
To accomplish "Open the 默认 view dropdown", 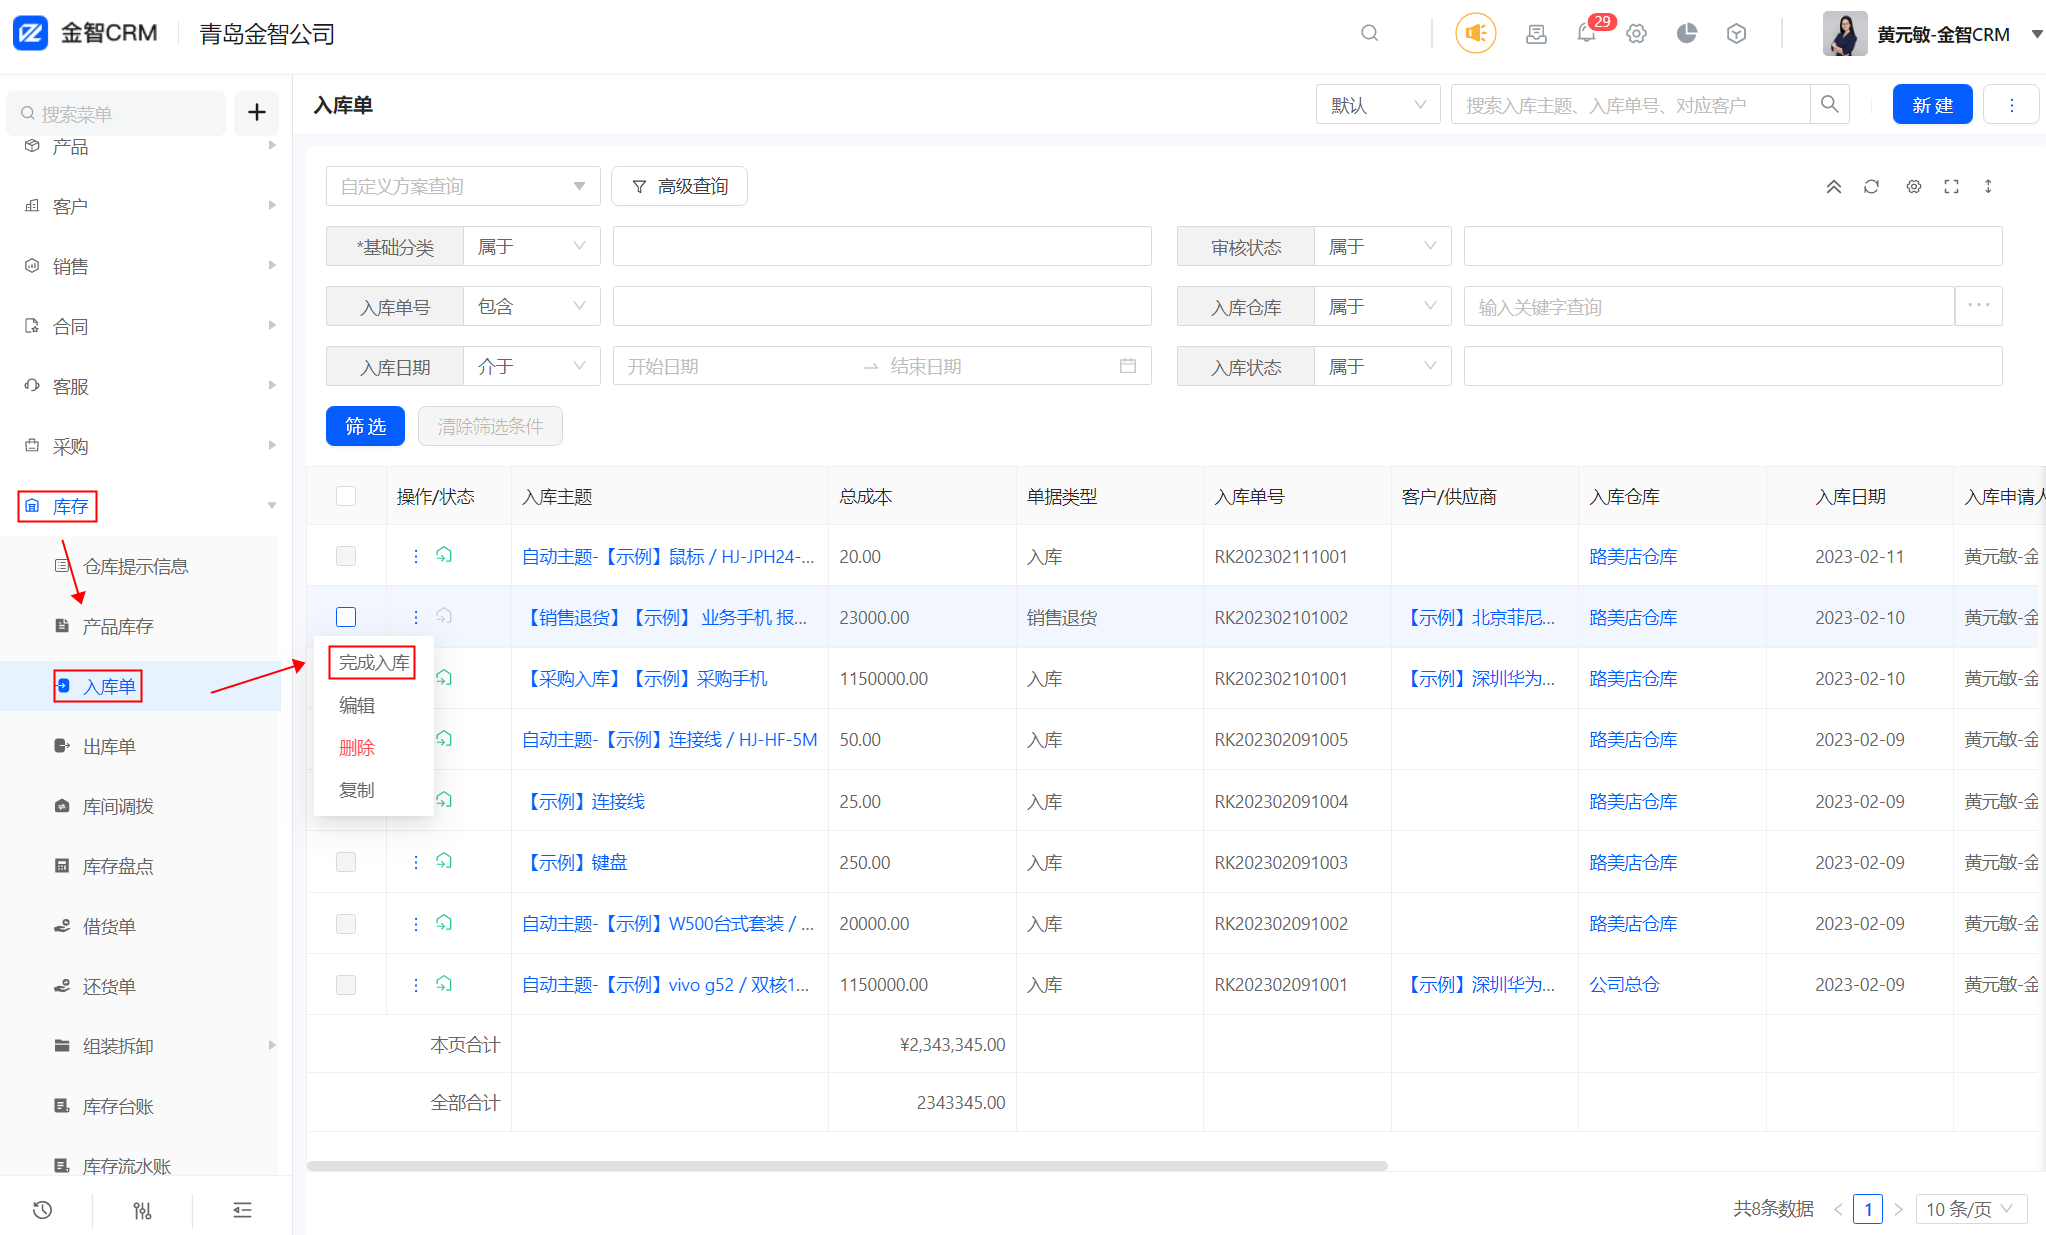I will pyautogui.click(x=1378, y=104).
